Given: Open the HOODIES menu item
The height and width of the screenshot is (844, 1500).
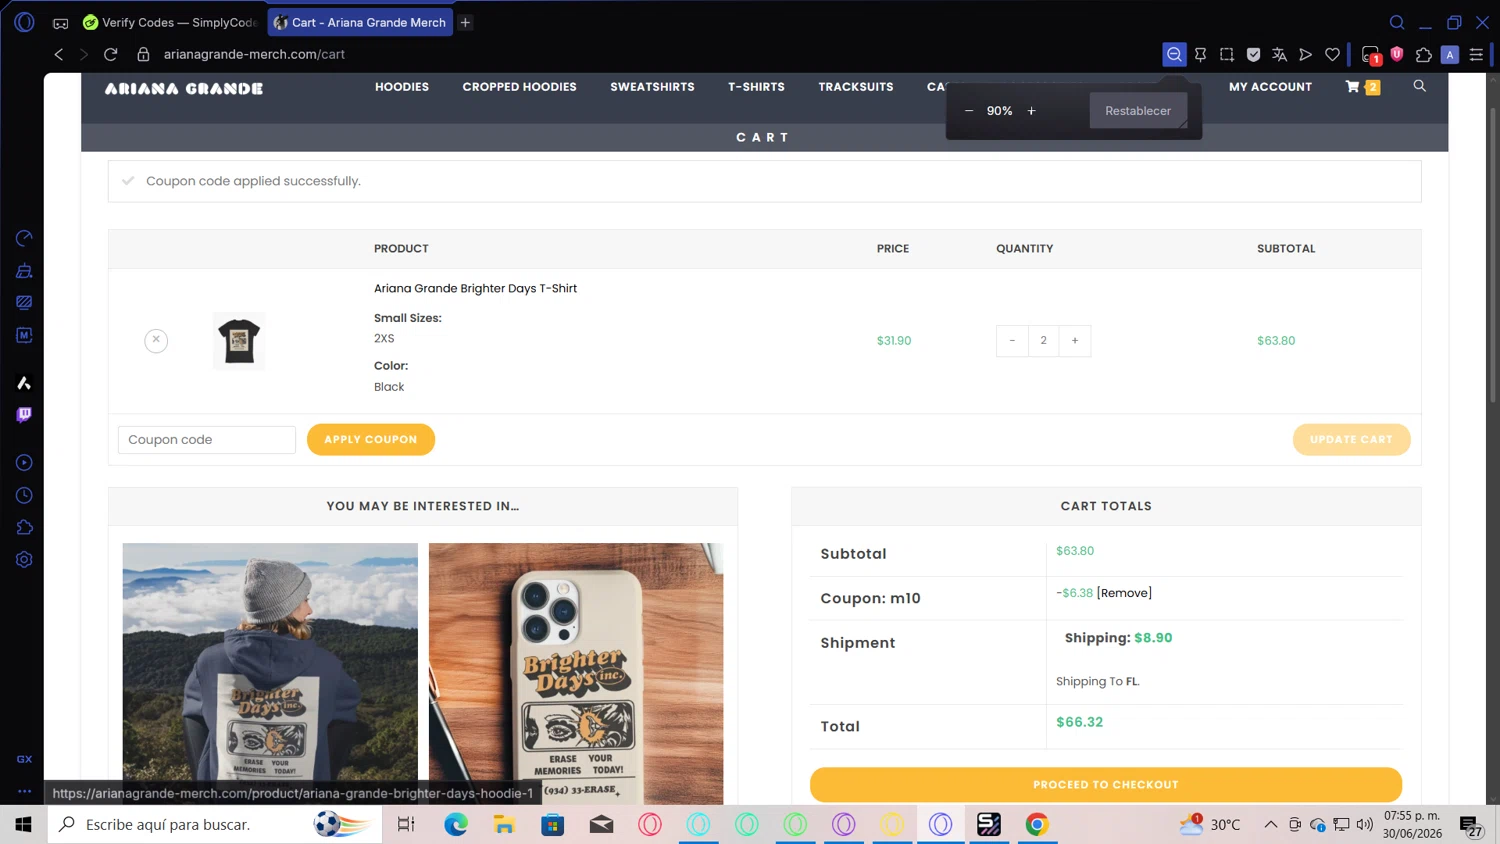Looking at the screenshot, I should (402, 87).
